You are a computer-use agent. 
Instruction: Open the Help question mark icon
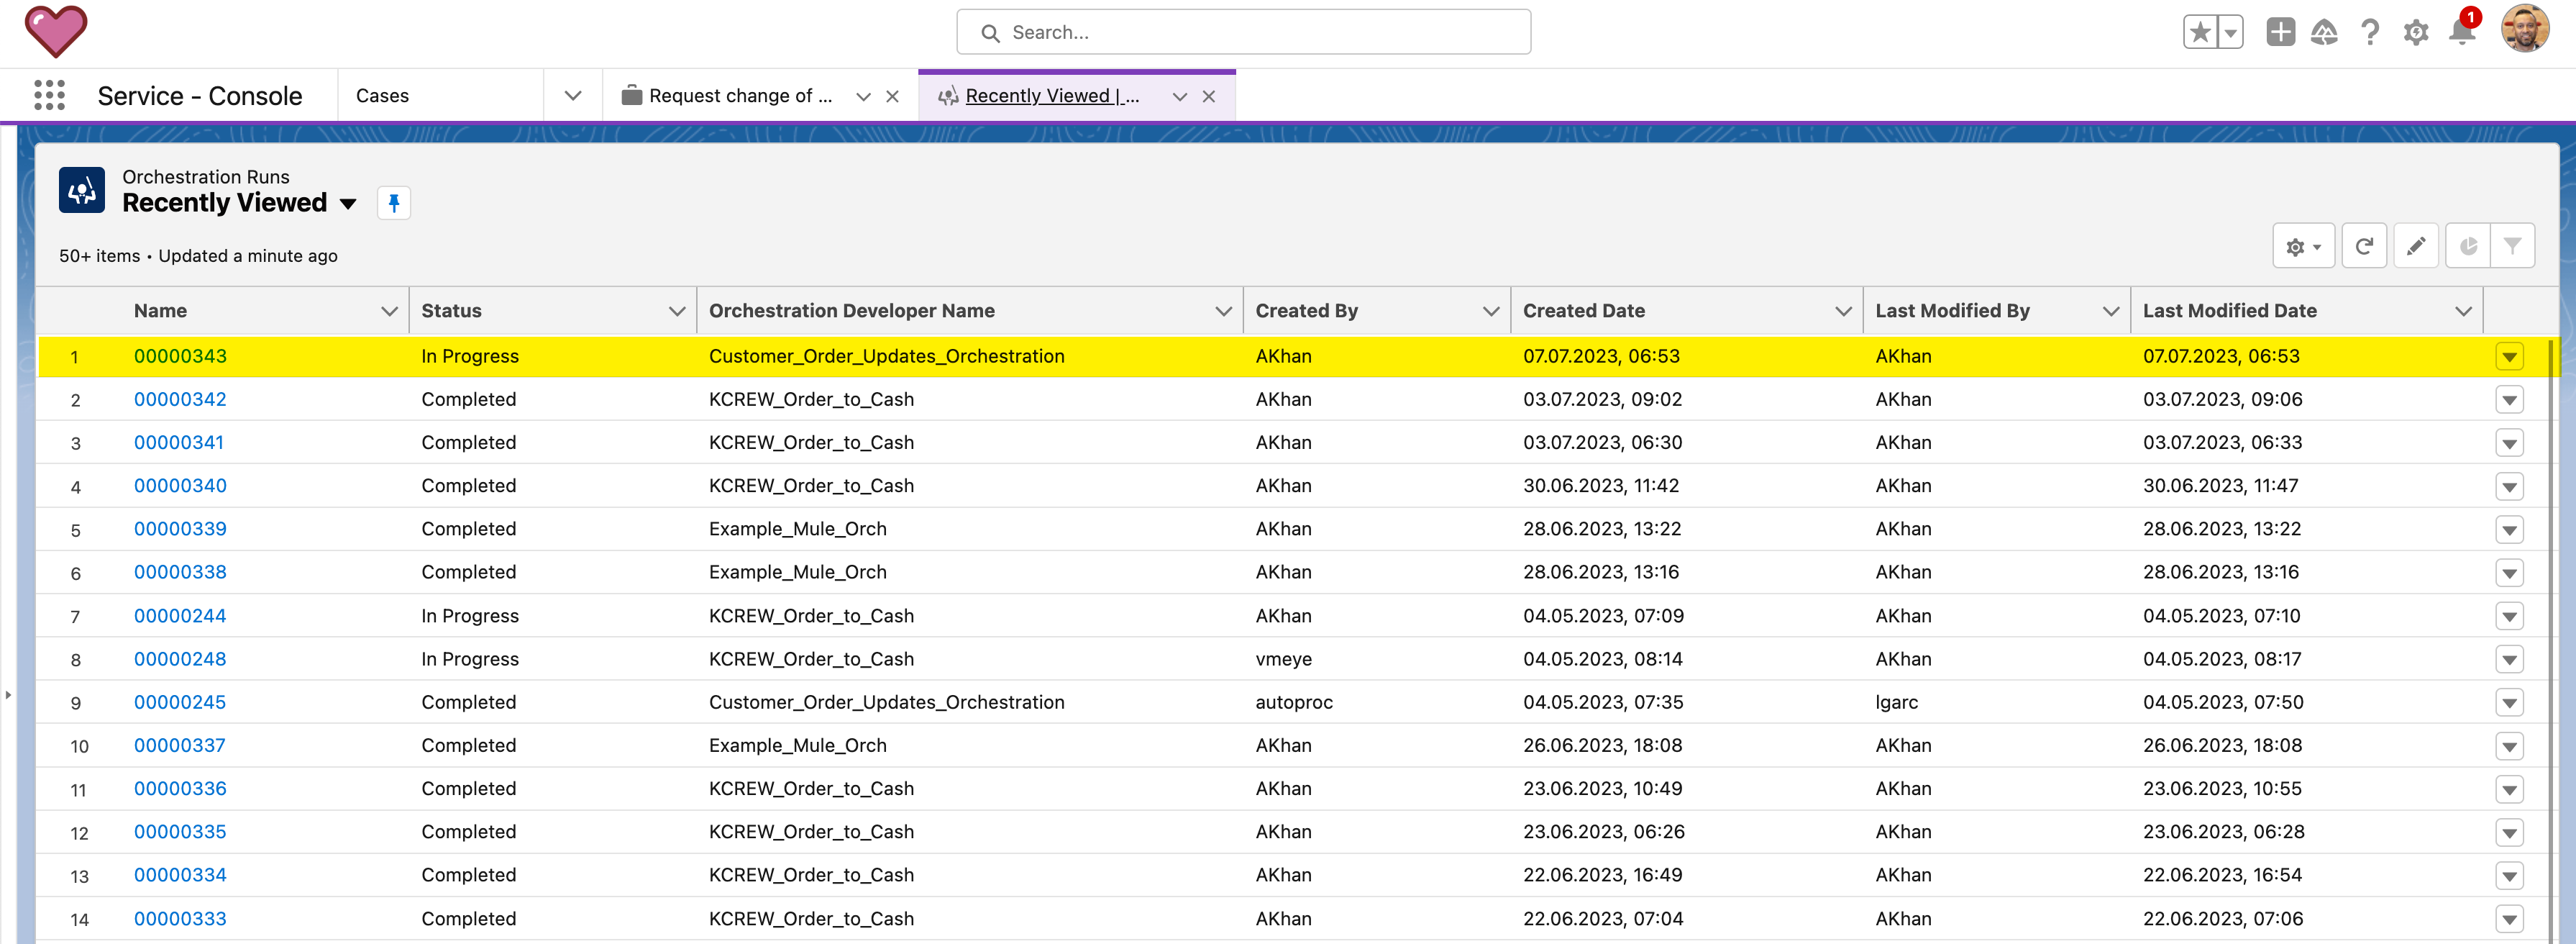[2369, 32]
